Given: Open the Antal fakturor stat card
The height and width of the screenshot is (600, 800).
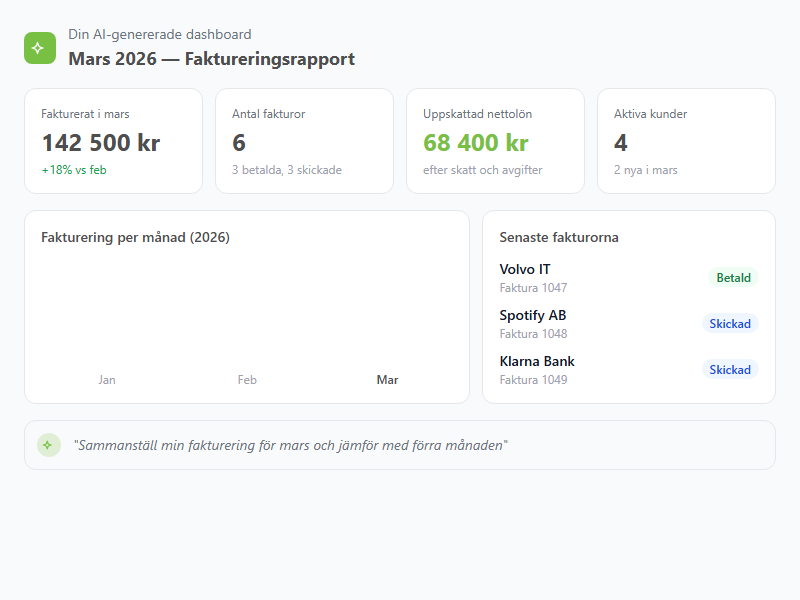Looking at the screenshot, I should [303, 140].
